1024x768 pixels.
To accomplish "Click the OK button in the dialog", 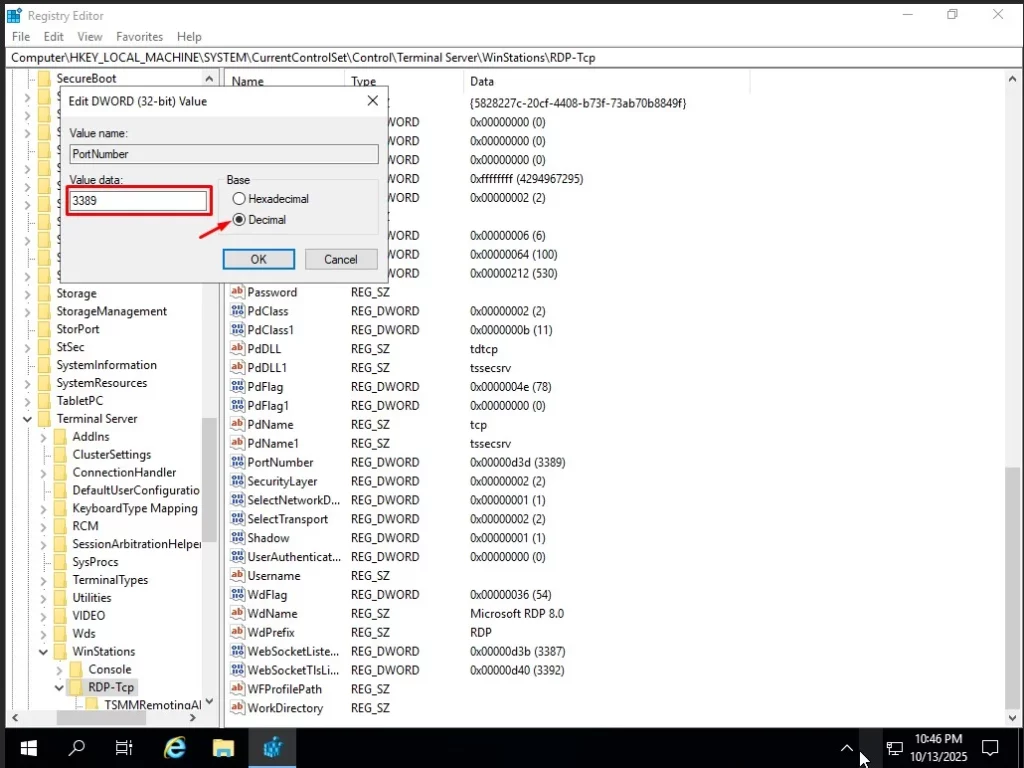I will 258,258.
